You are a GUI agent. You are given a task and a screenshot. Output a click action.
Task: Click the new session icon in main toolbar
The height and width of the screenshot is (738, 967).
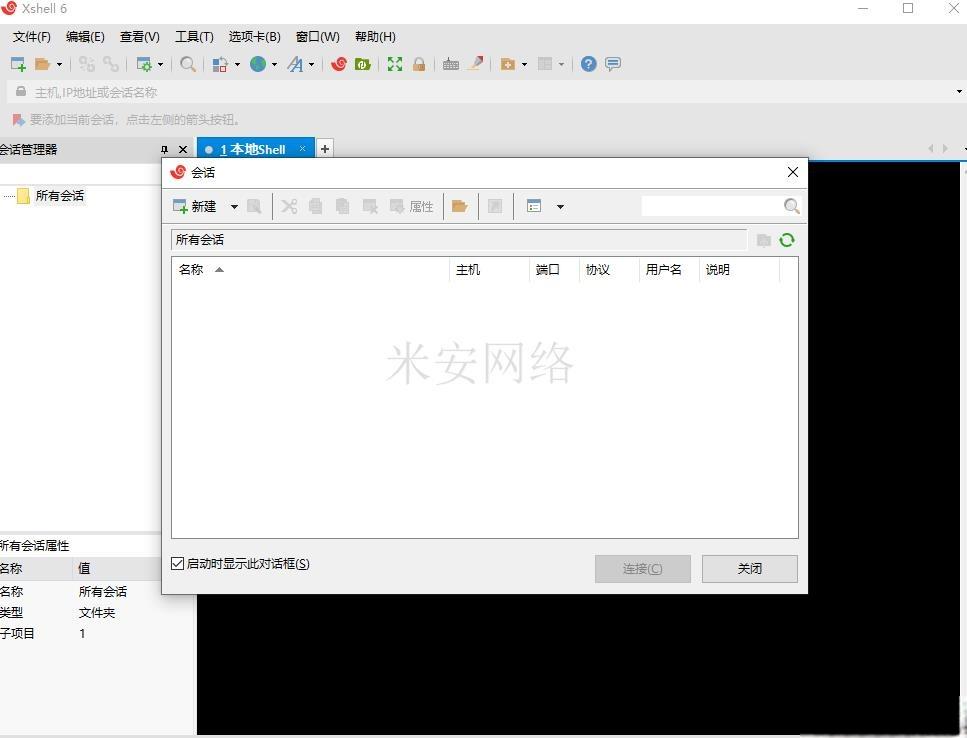point(18,64)
